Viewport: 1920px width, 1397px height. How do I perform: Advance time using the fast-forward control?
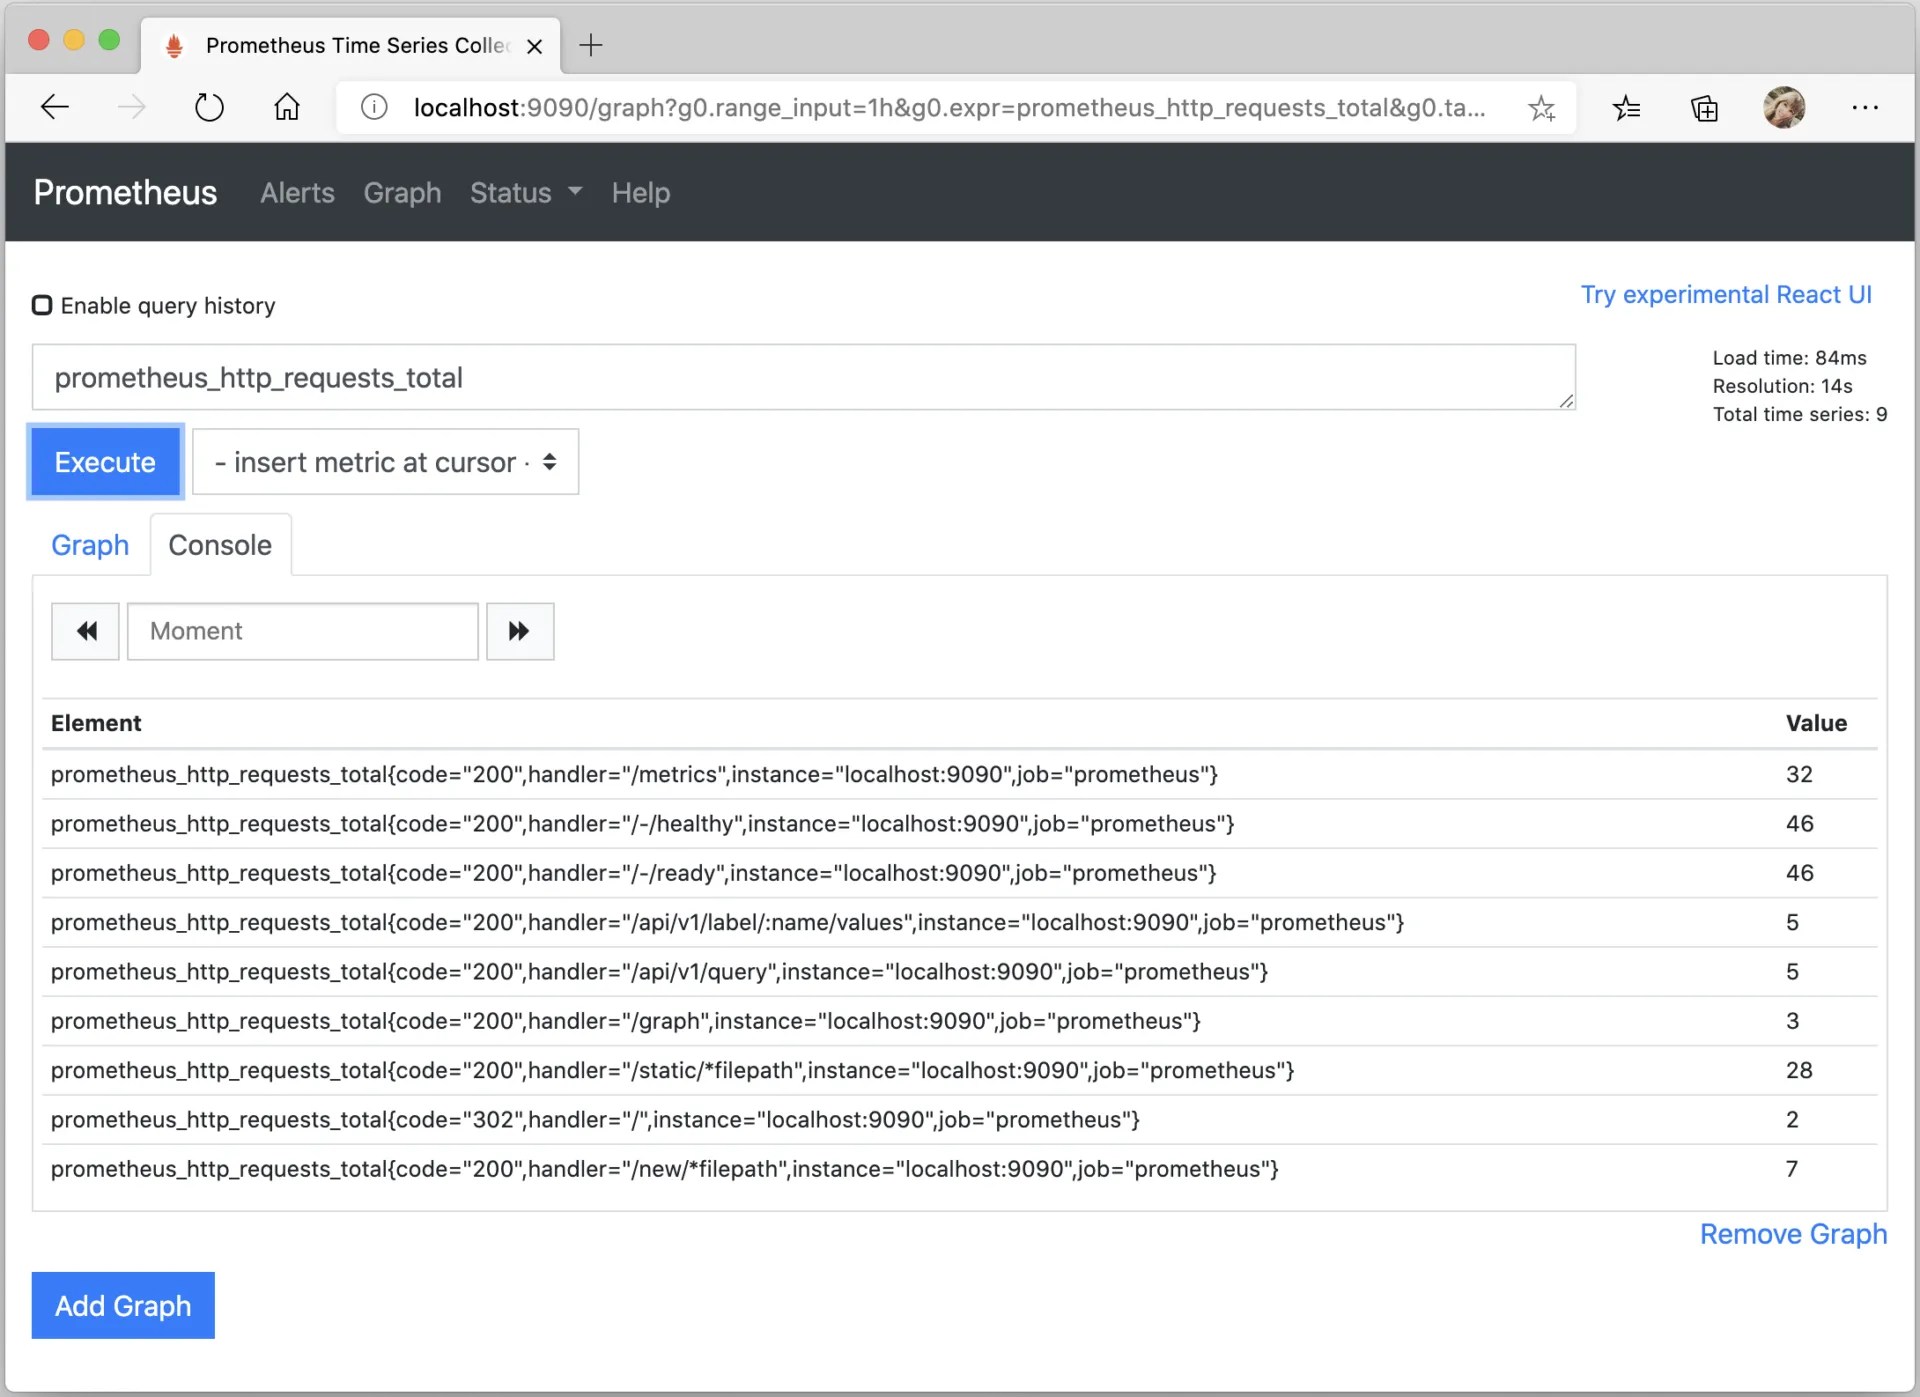[519, 631]
